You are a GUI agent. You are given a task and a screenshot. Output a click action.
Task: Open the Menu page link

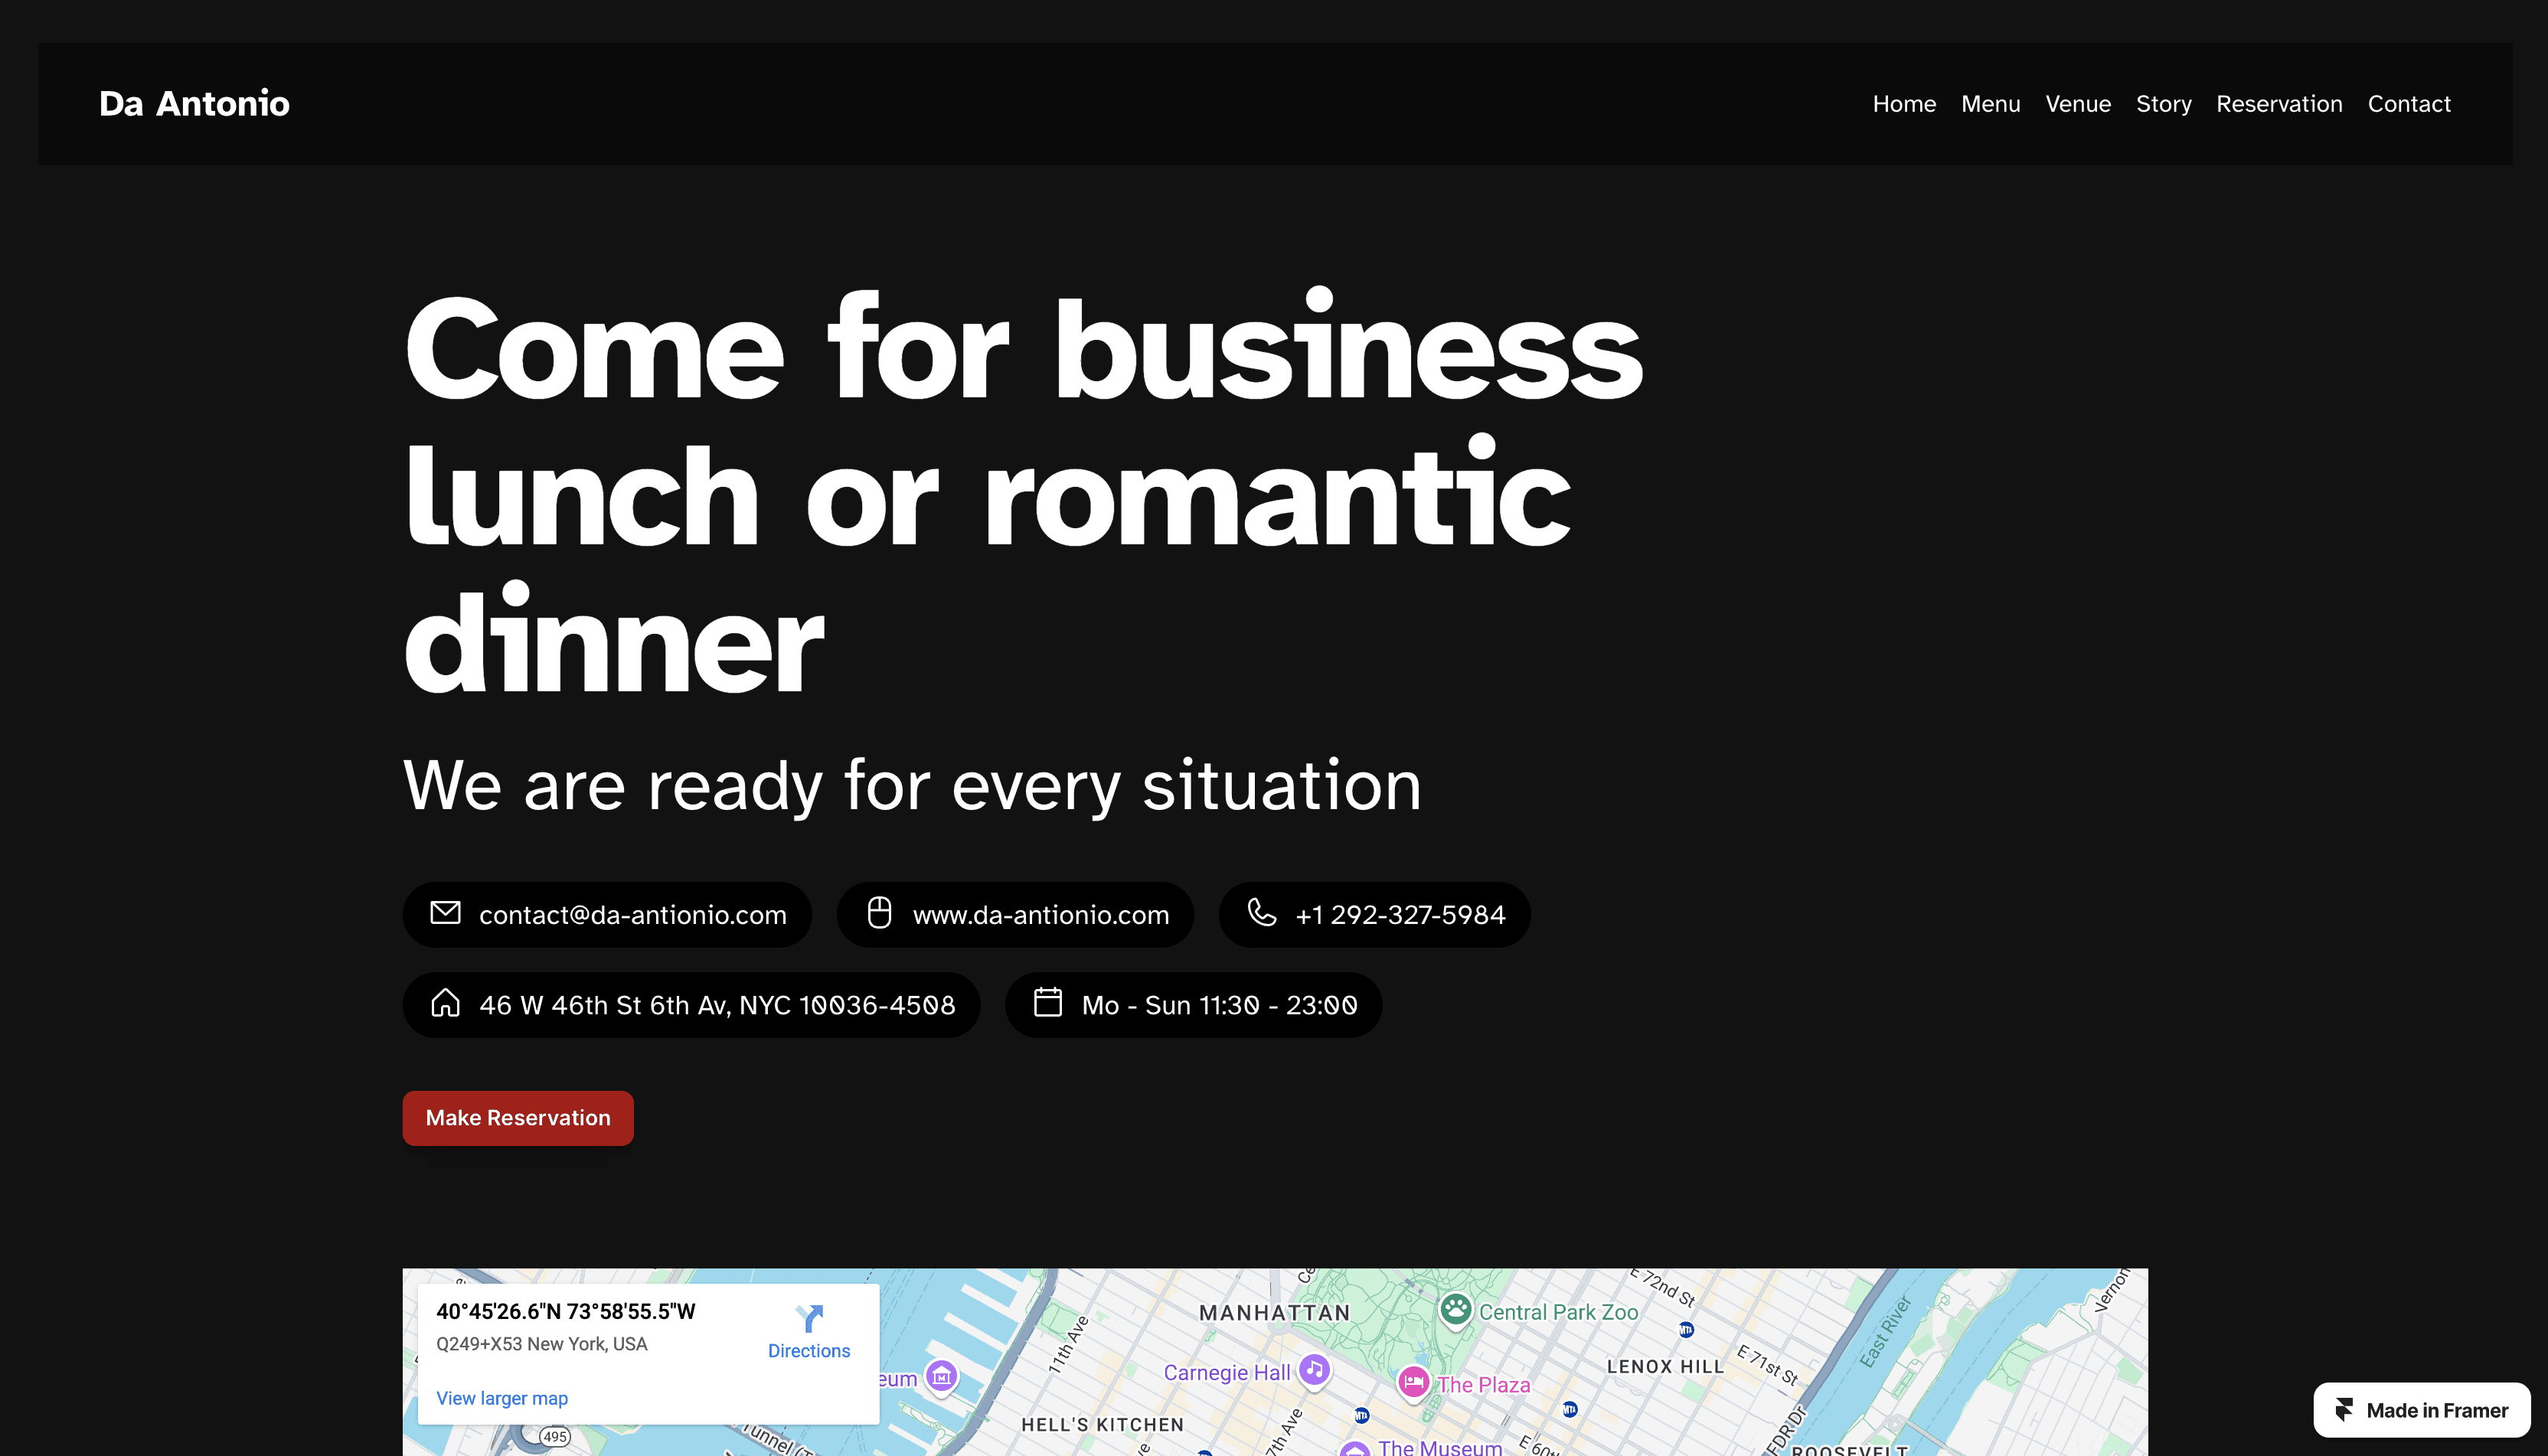1990,104
